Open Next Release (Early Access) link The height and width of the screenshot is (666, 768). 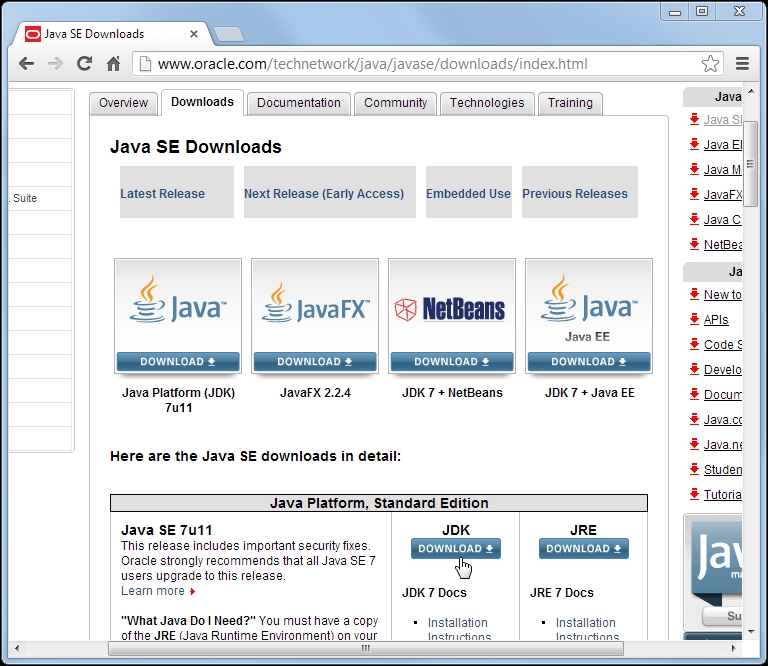324,193
